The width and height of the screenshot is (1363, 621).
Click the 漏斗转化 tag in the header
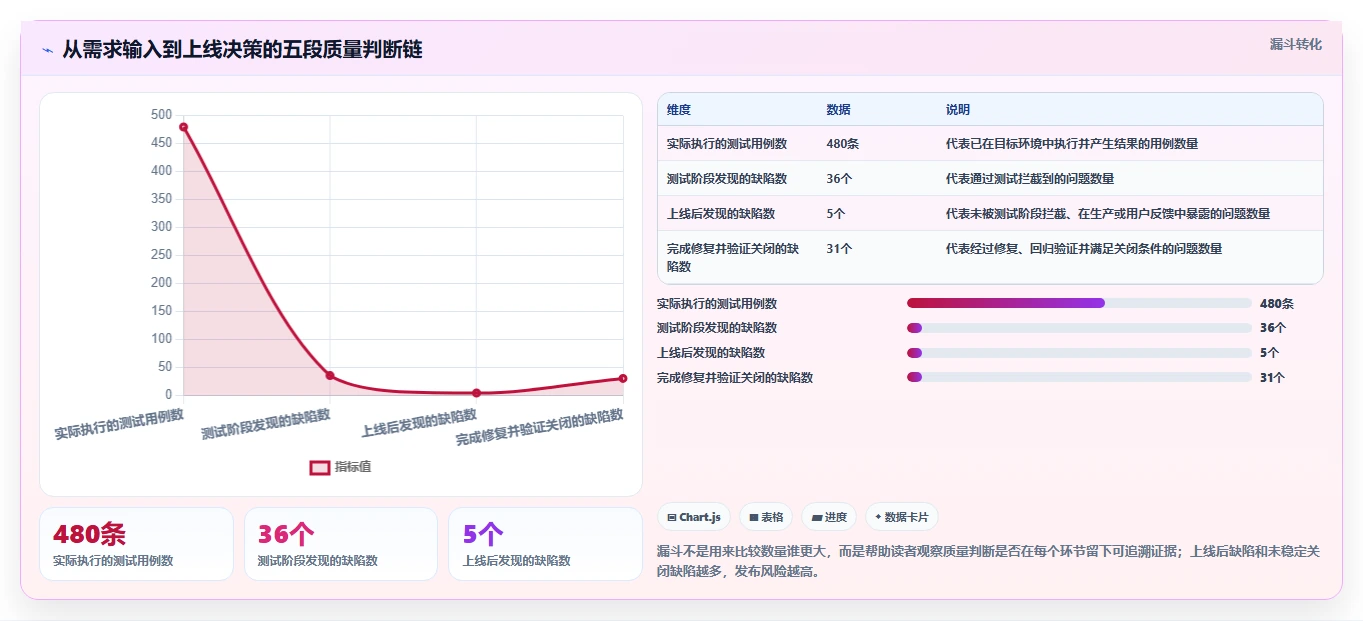[1296, 44]
